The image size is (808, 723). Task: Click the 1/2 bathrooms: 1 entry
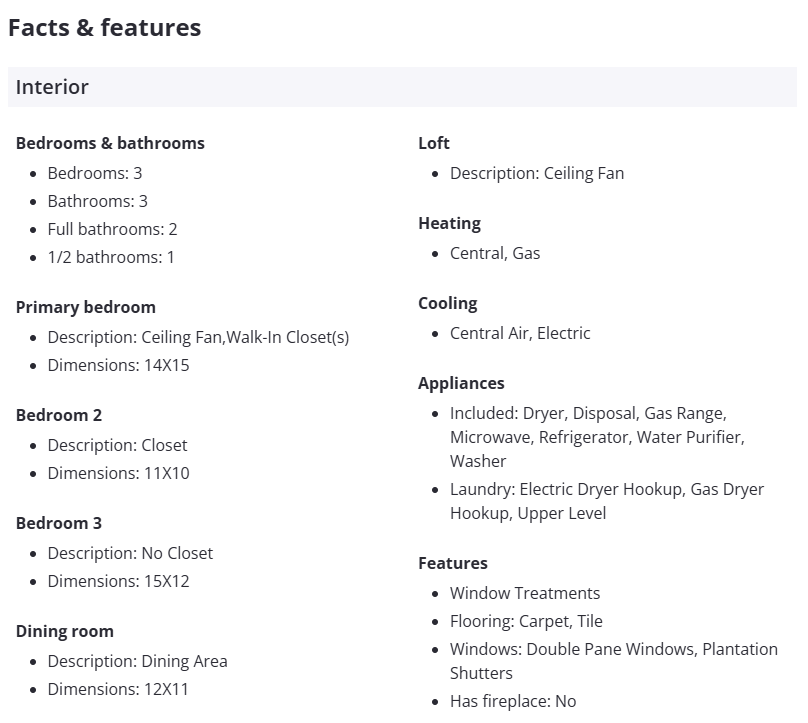tap(111, 257)
